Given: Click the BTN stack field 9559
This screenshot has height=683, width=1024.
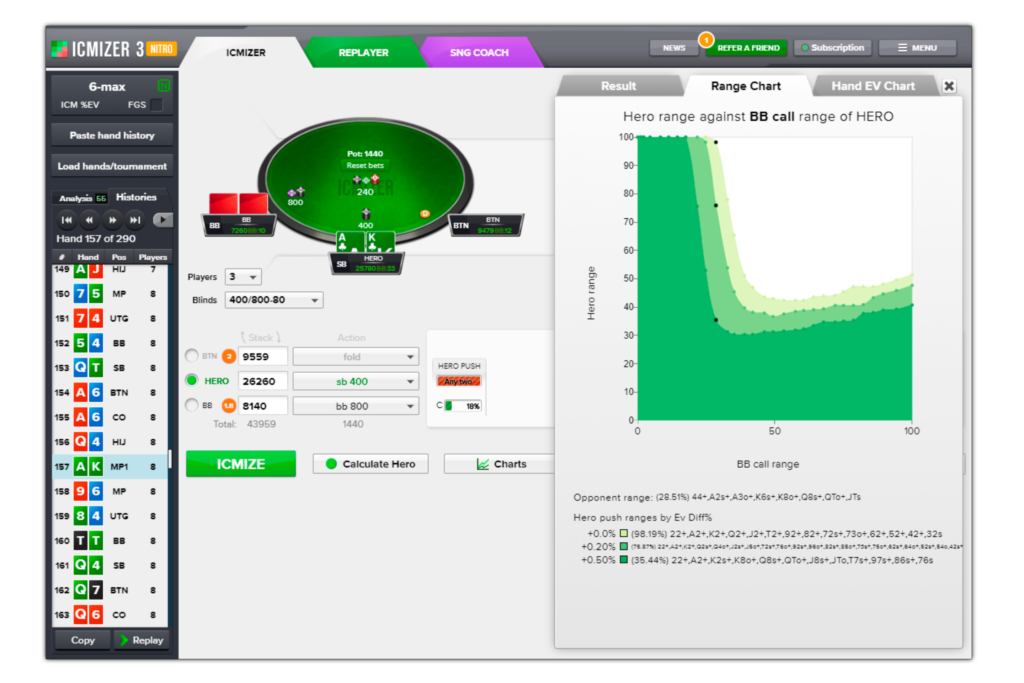Looking at the screenshot, I should (x=263, y=357).
